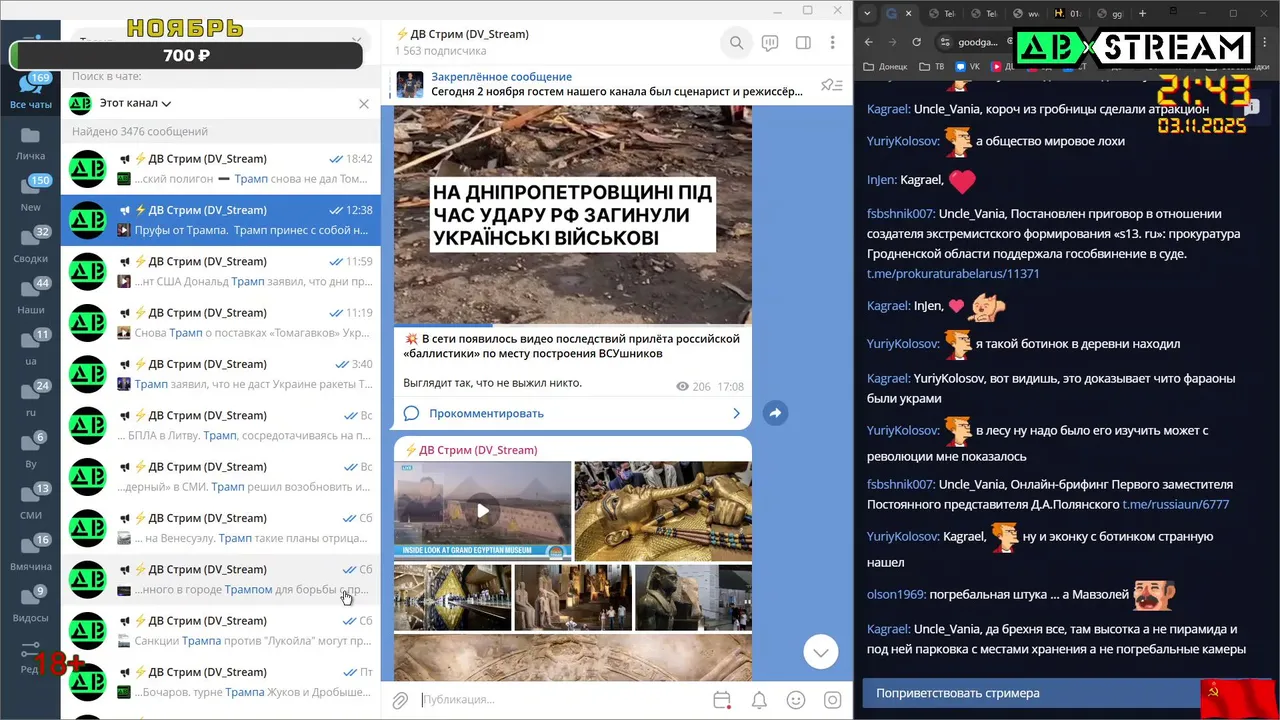Screen dimensions: 1280x720
Task: Click the comment chevron arrow on post
Action: pyautogui.click(x=737, y=413)
